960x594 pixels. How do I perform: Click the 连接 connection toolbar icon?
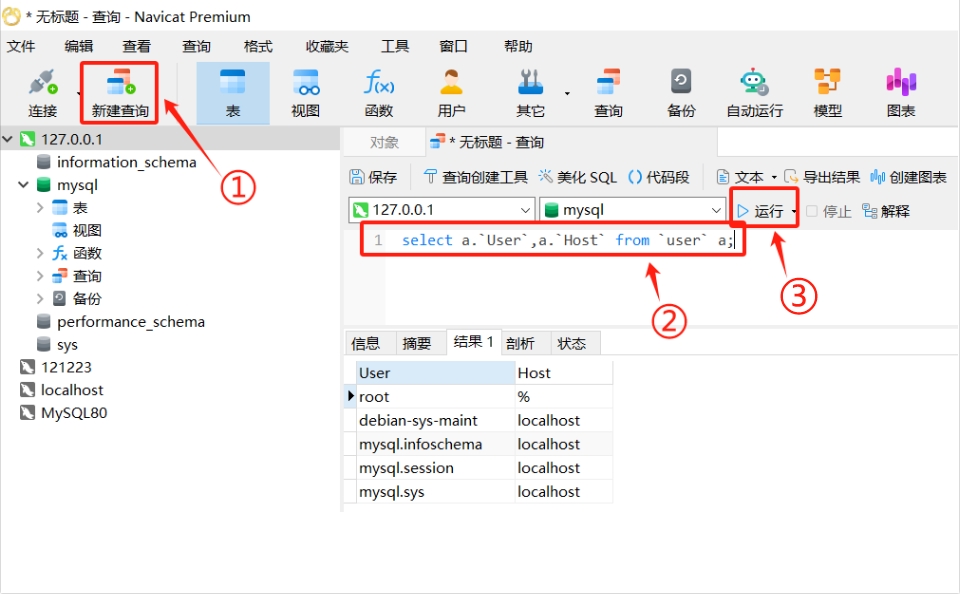pos(42,93)
